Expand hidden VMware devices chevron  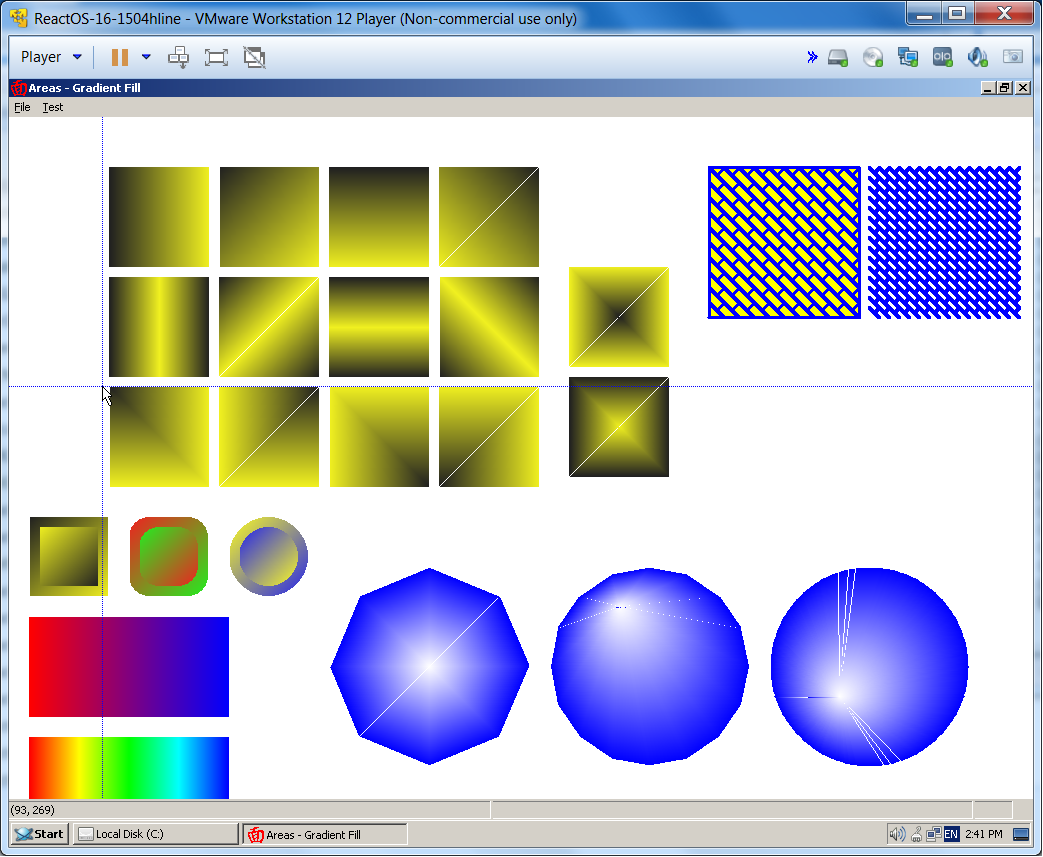812,57
